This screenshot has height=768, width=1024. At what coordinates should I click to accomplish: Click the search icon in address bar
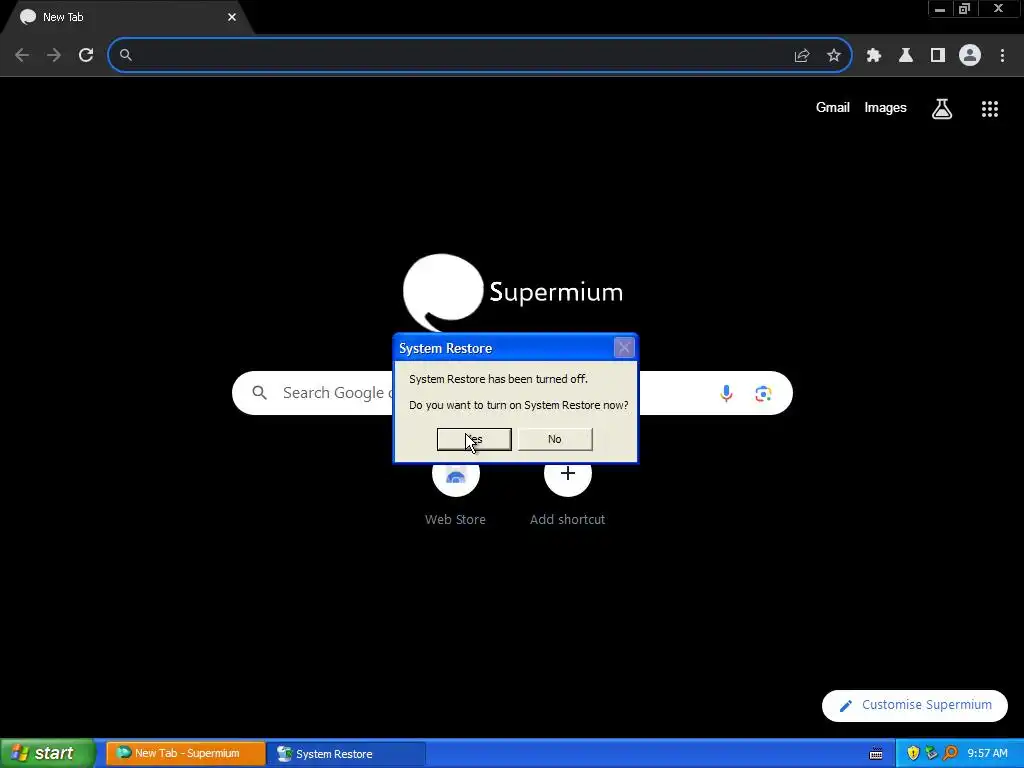[126, 56]
